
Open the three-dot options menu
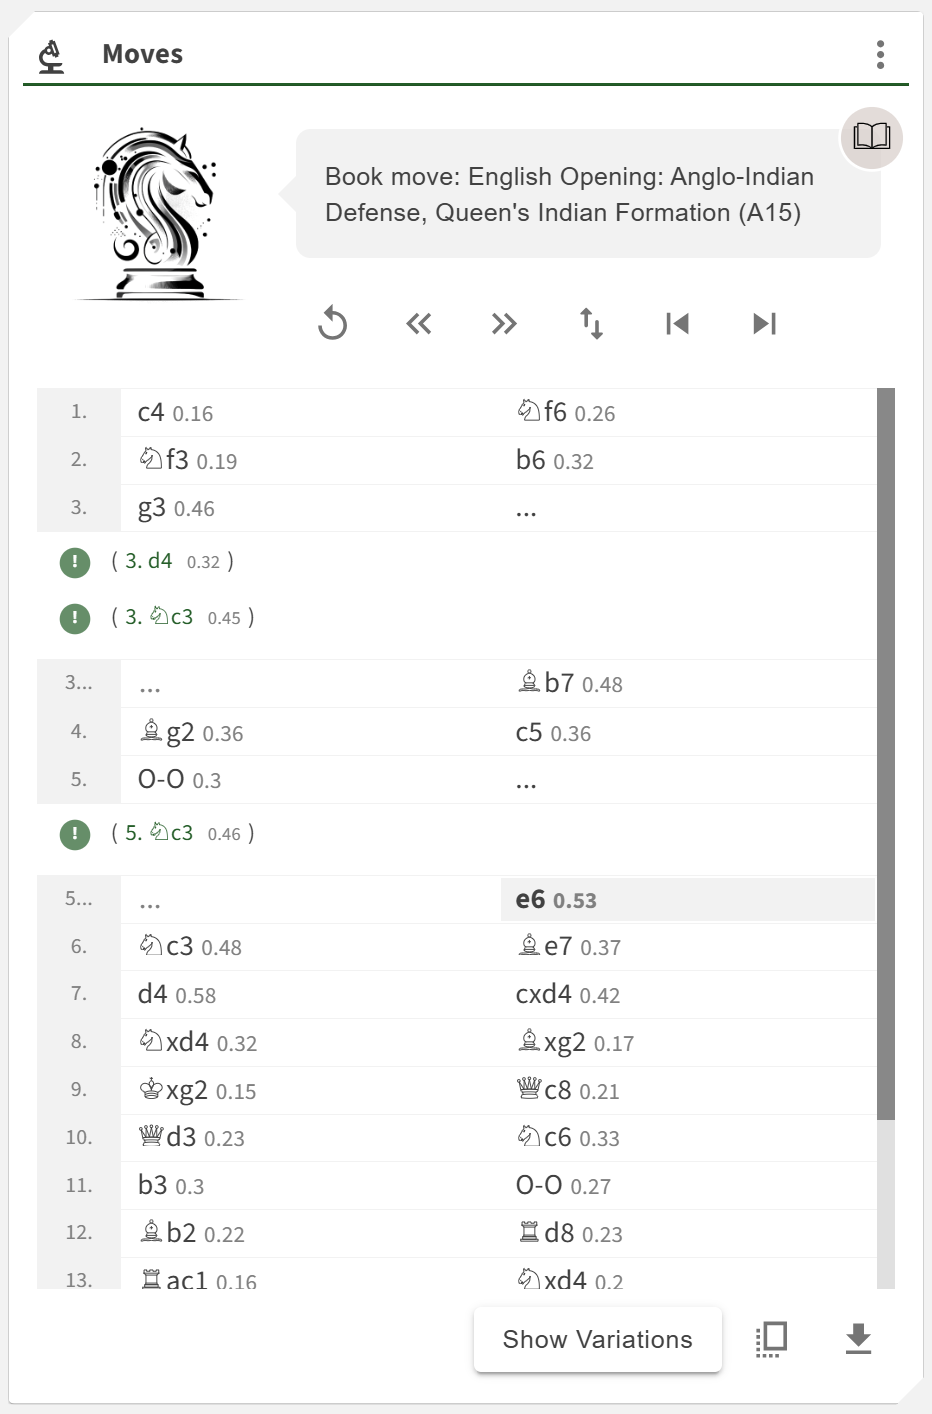click(x=880, y=55)
